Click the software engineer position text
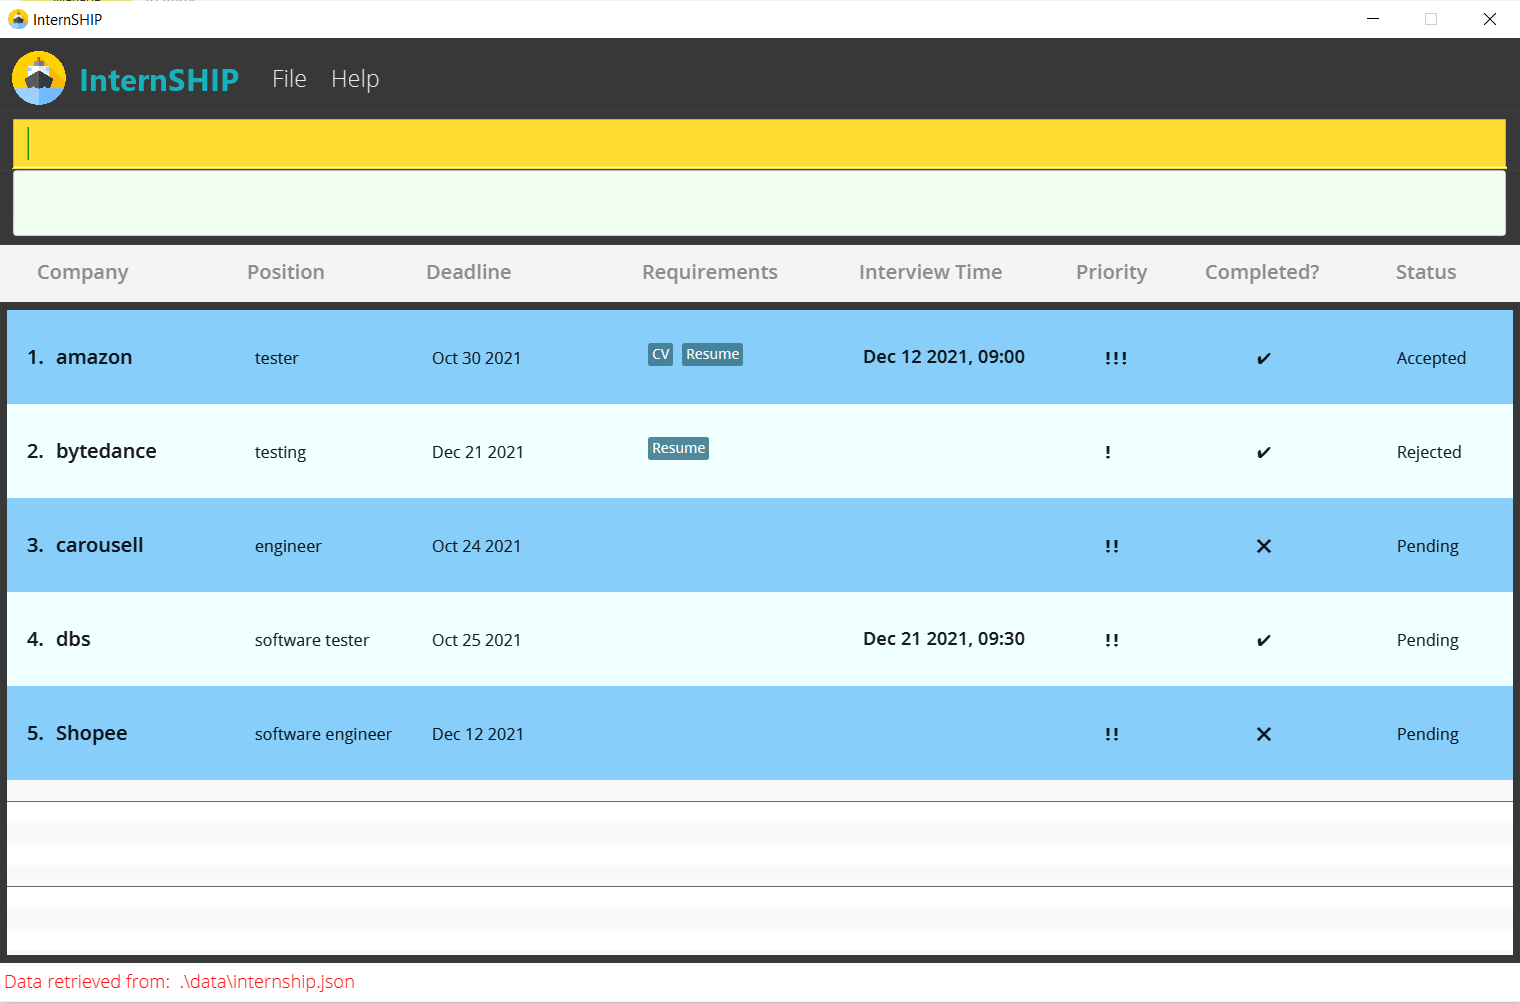This screenshot has height=1004, width=1520. [x=323, y=734]
